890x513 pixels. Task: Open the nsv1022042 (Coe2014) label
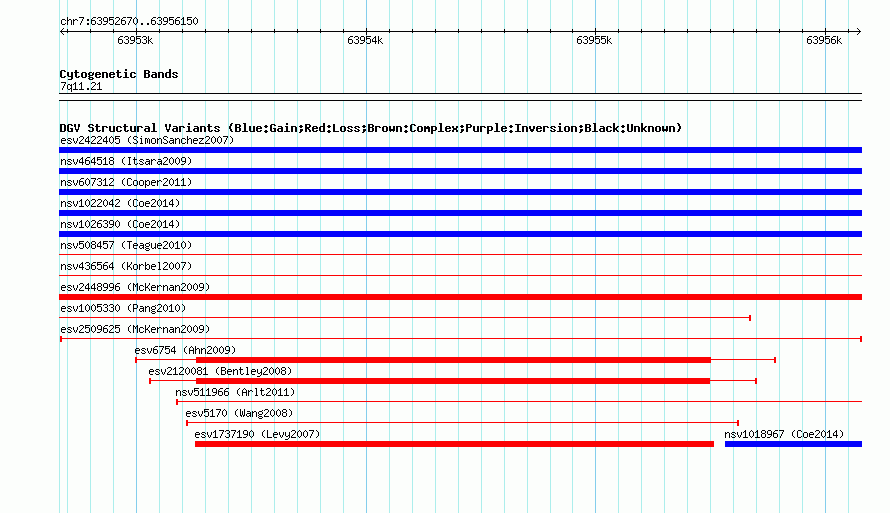click(x=120, y=203)
